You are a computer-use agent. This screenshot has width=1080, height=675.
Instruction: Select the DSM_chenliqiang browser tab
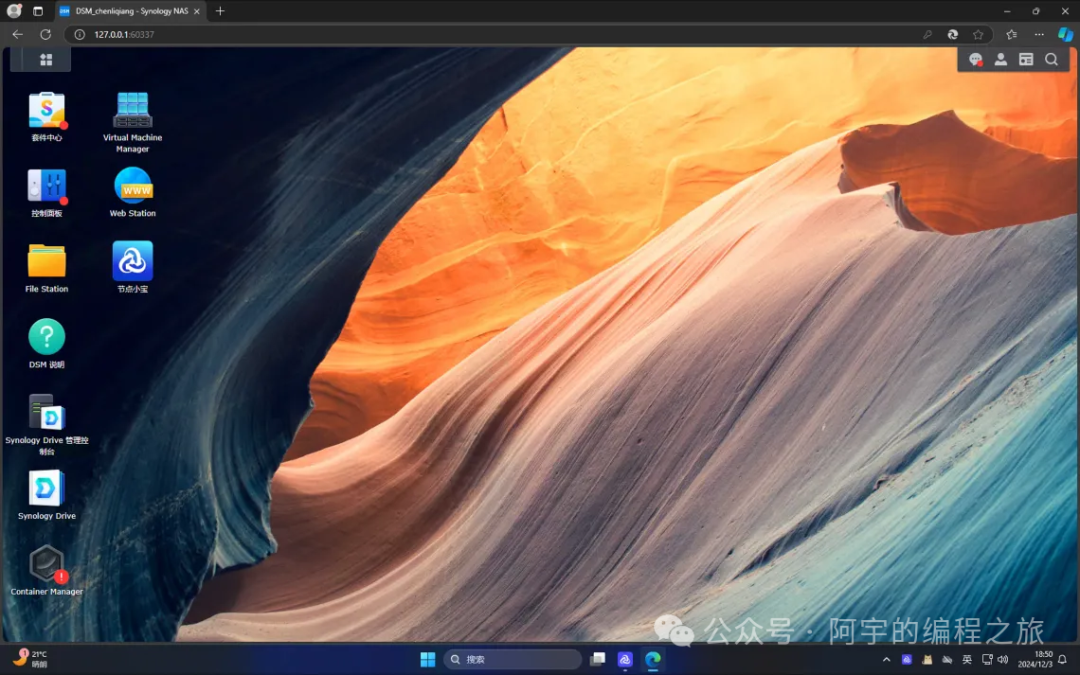[130, 11]
